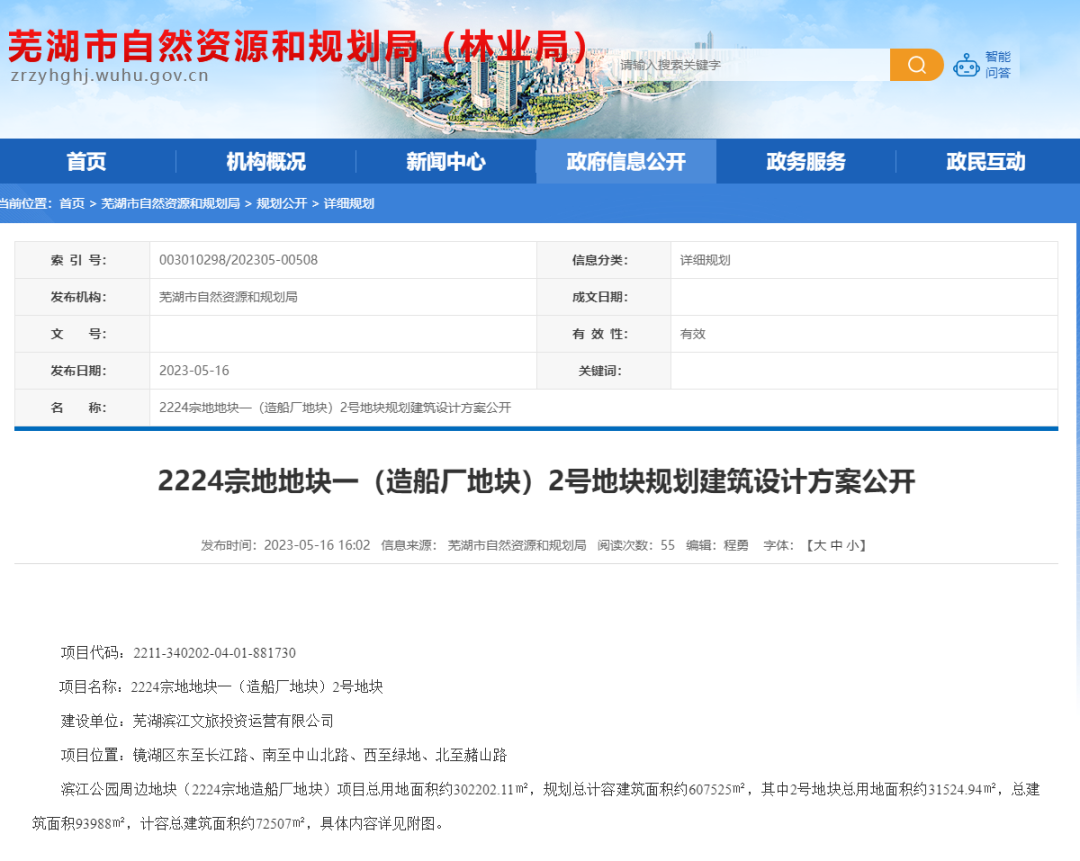
Task: Set font size to 中
Action: [836, 545]
